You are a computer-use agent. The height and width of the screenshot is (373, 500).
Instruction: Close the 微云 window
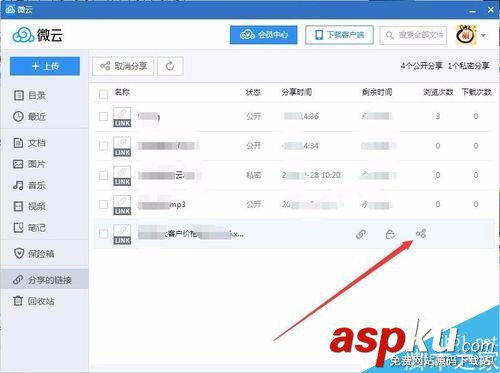click(491, 10)
